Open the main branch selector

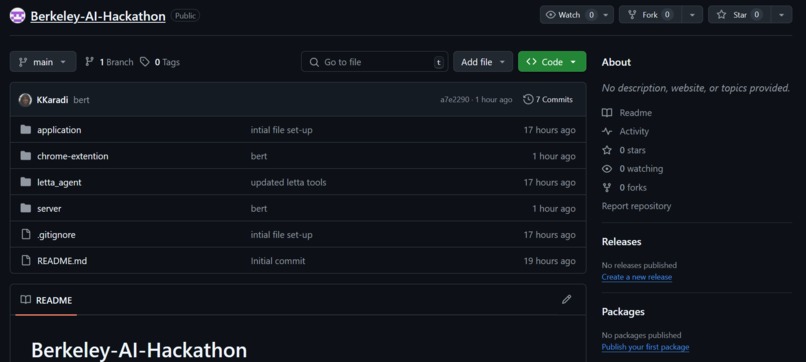click(x=43, y=62)
